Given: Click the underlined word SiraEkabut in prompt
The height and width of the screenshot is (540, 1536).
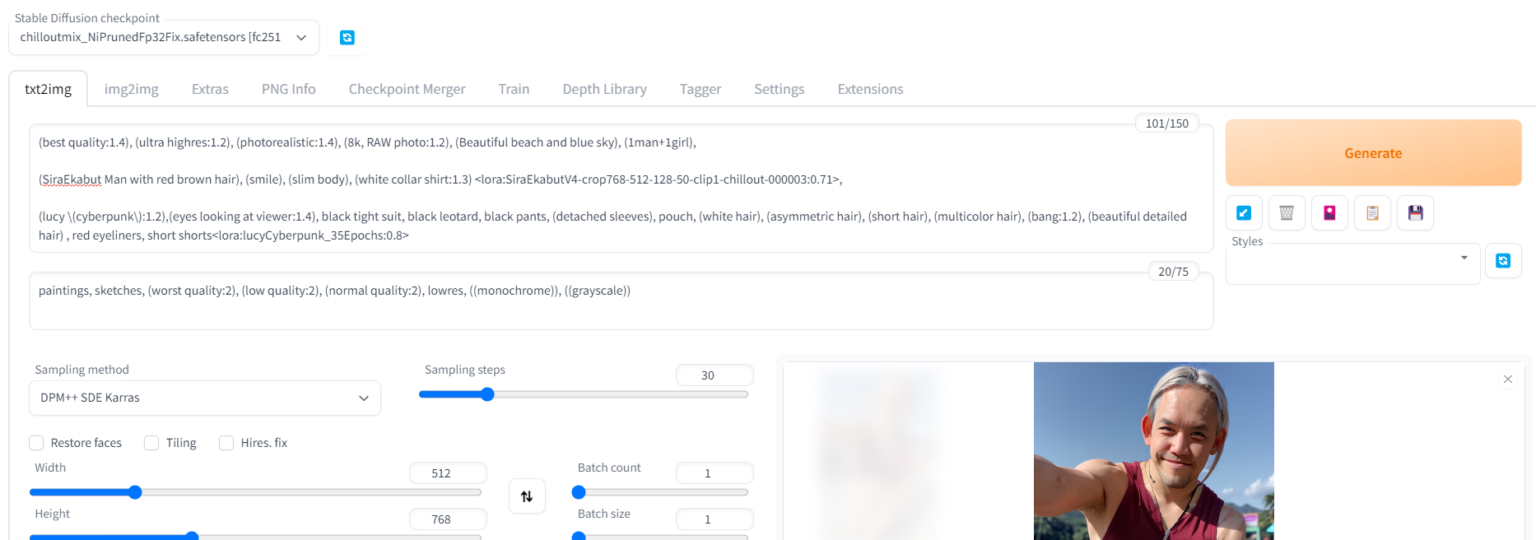Looking at the screenshot, I should [71, 179].
